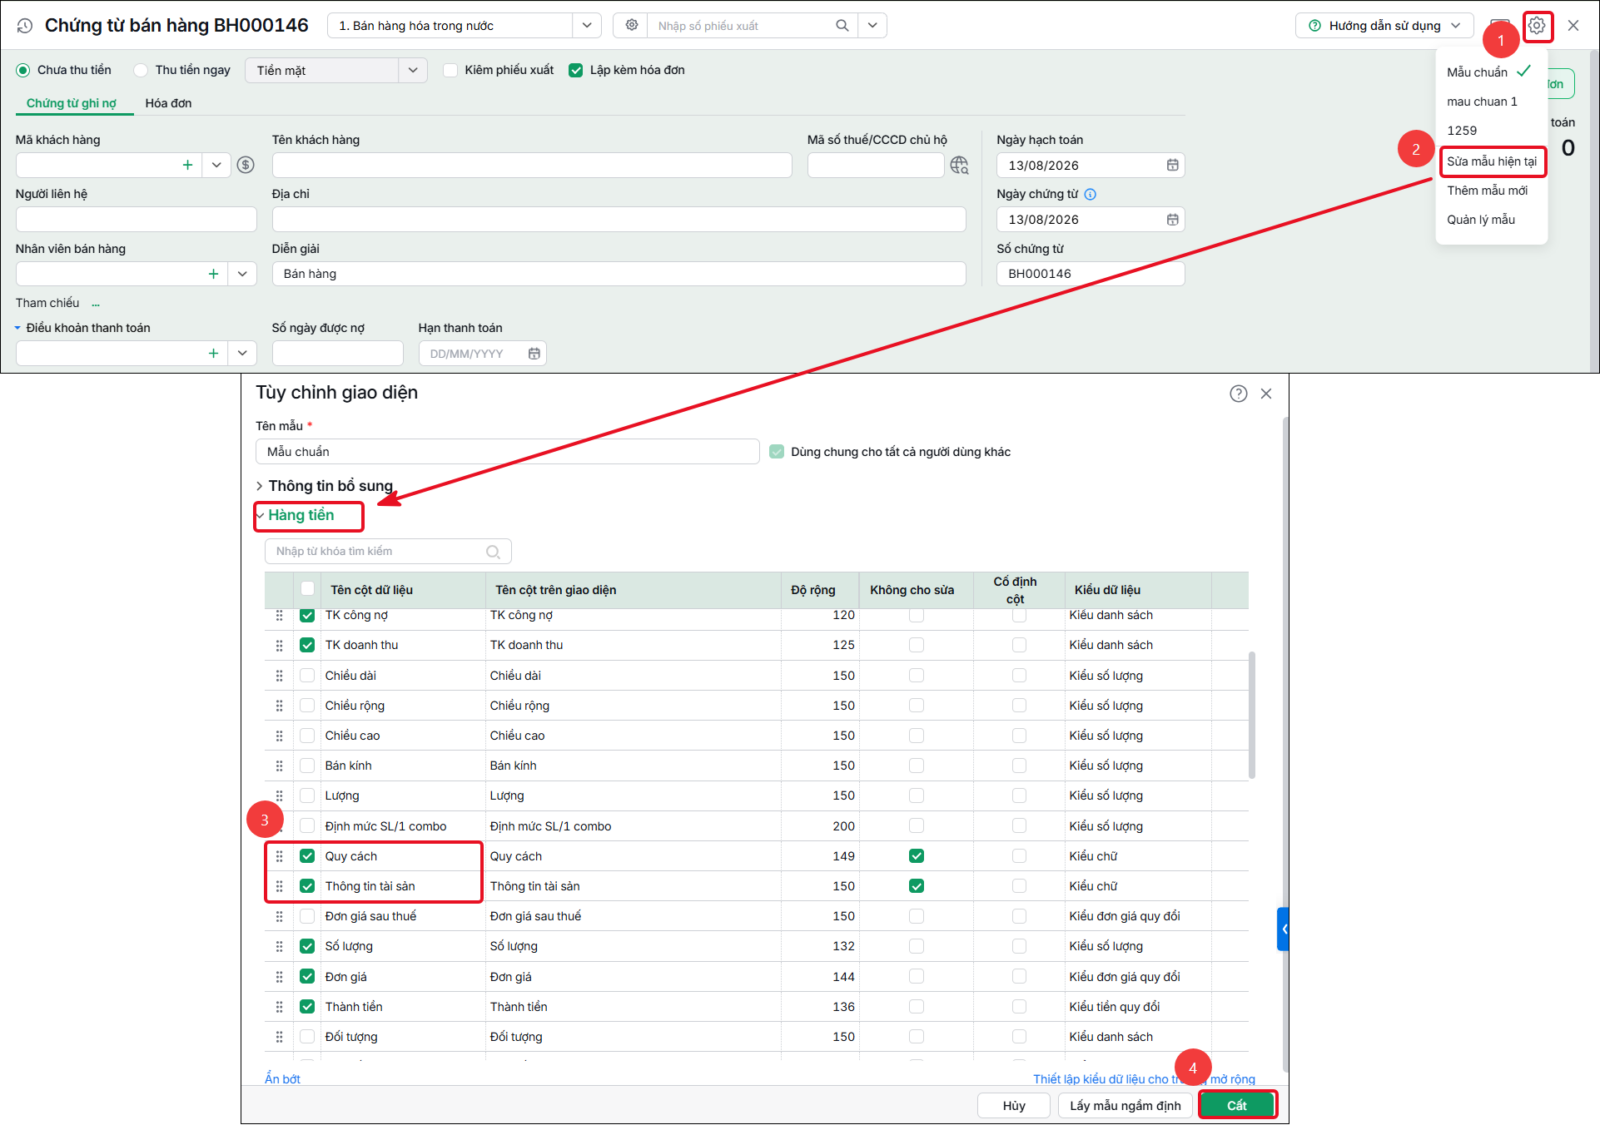Viewport: 1600px width, 1125px height.
Task: Select Chưa thu tiền radio option
Action: 23,70
